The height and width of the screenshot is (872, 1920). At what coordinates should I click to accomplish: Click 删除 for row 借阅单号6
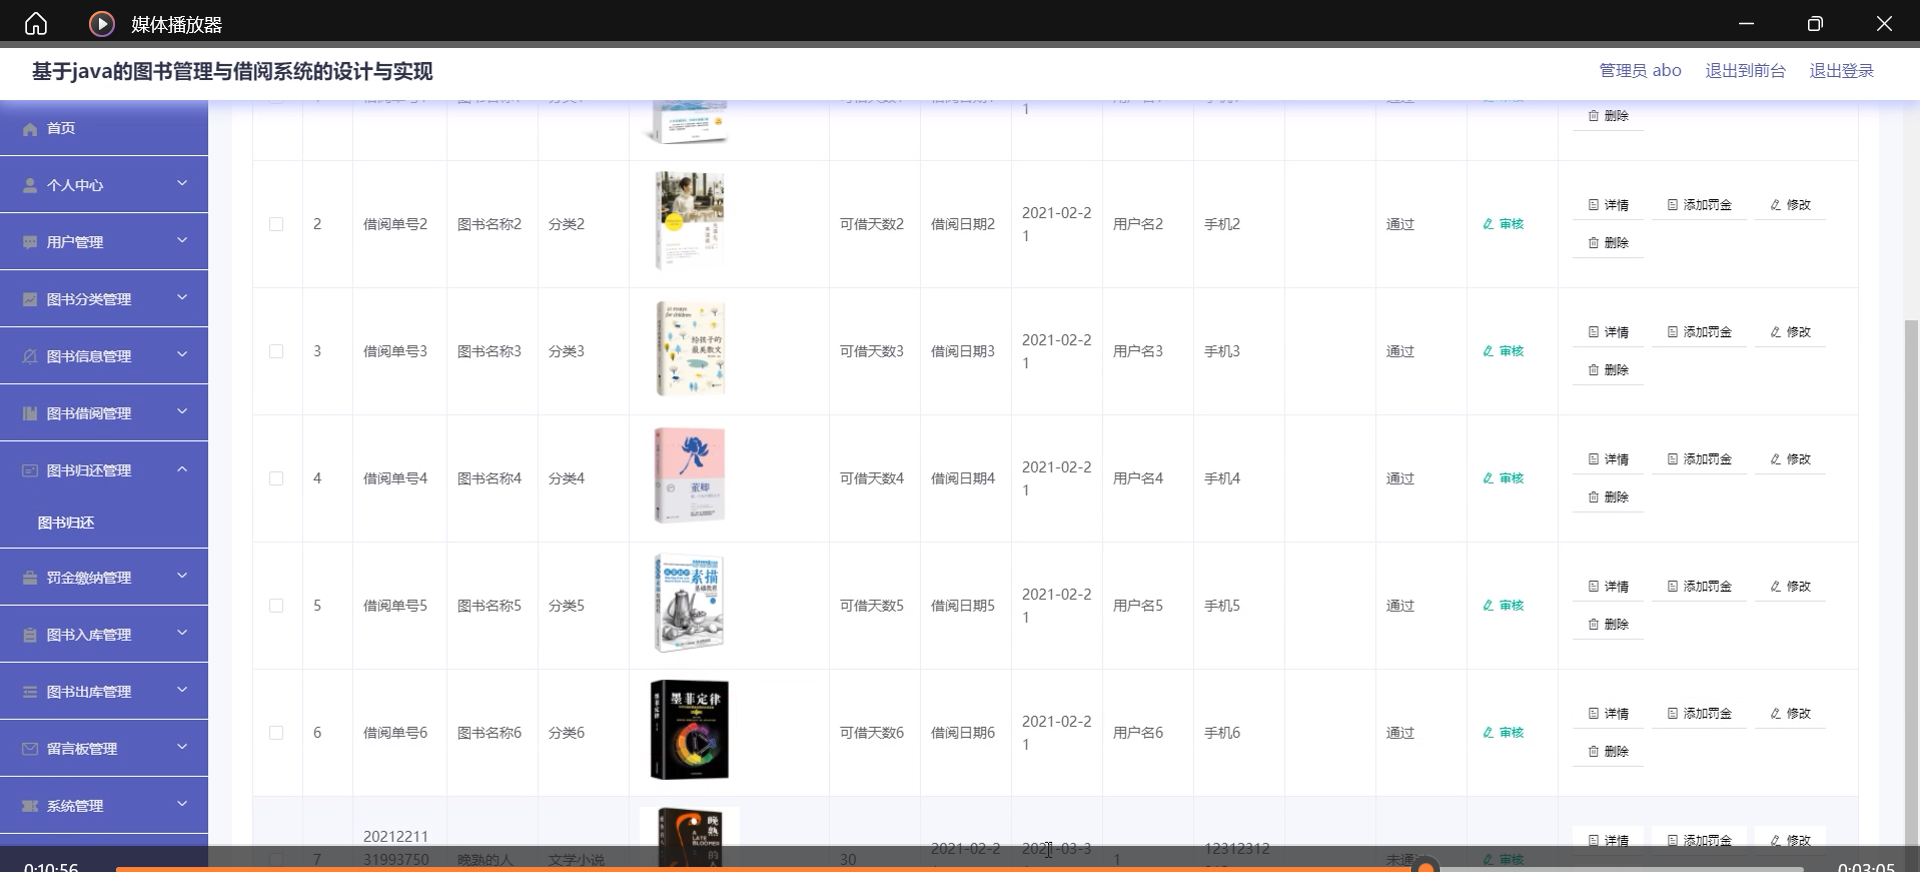pos(1608,751)
